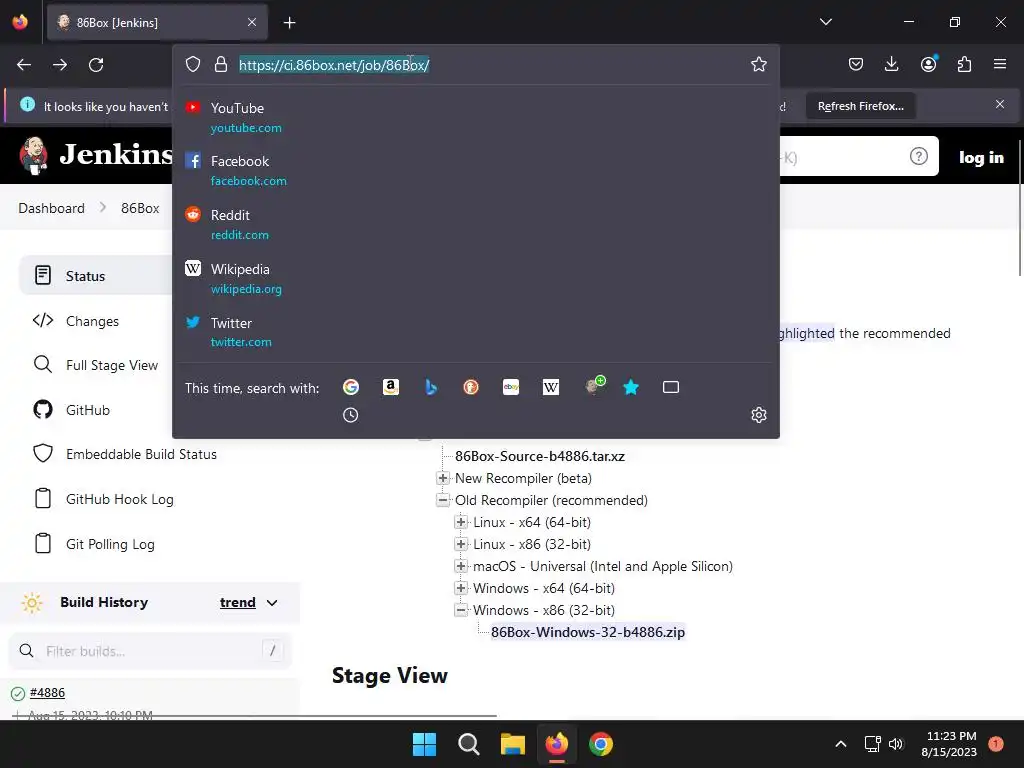Show site security lock information

[x=221, y=65]
